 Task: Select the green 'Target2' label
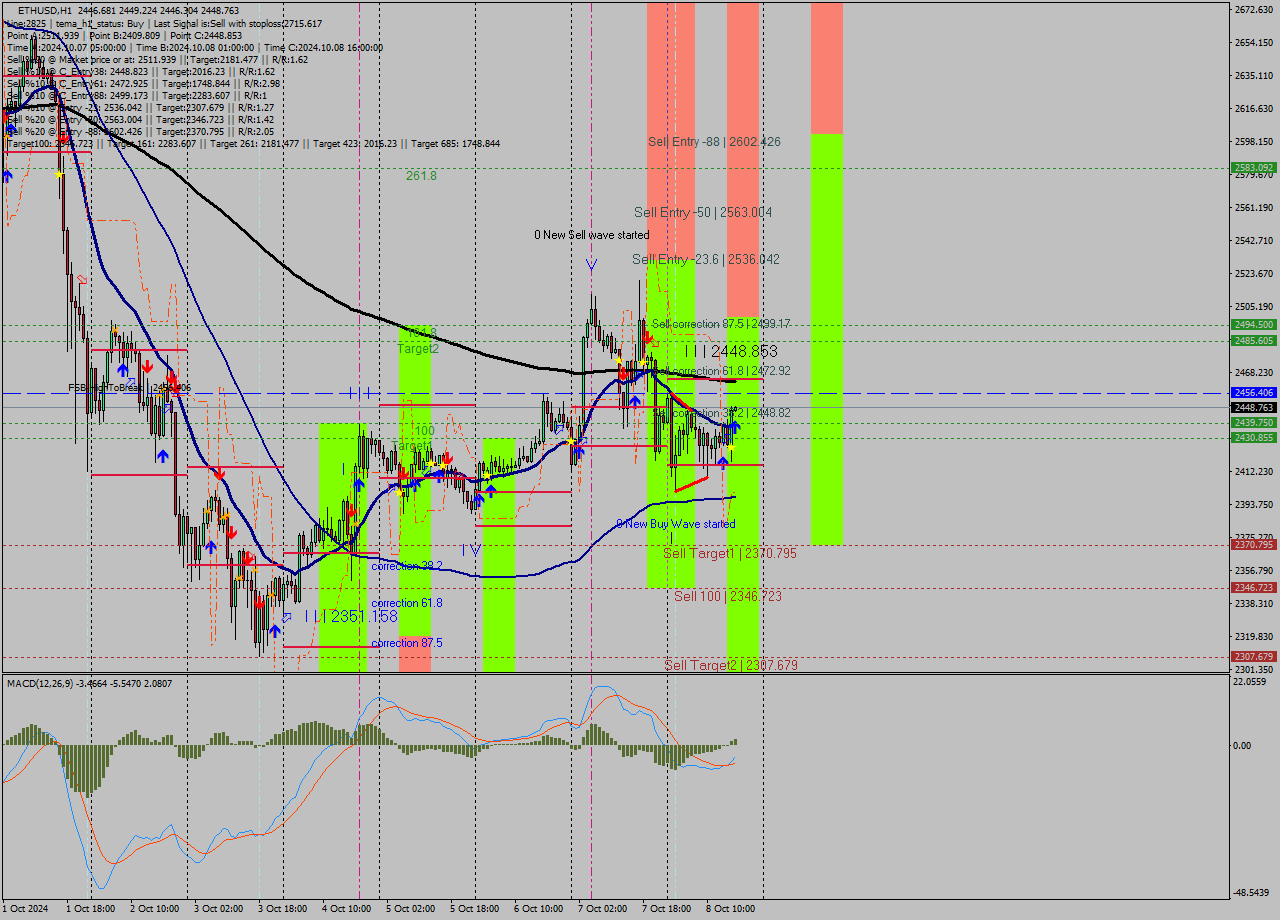point(418,349)
